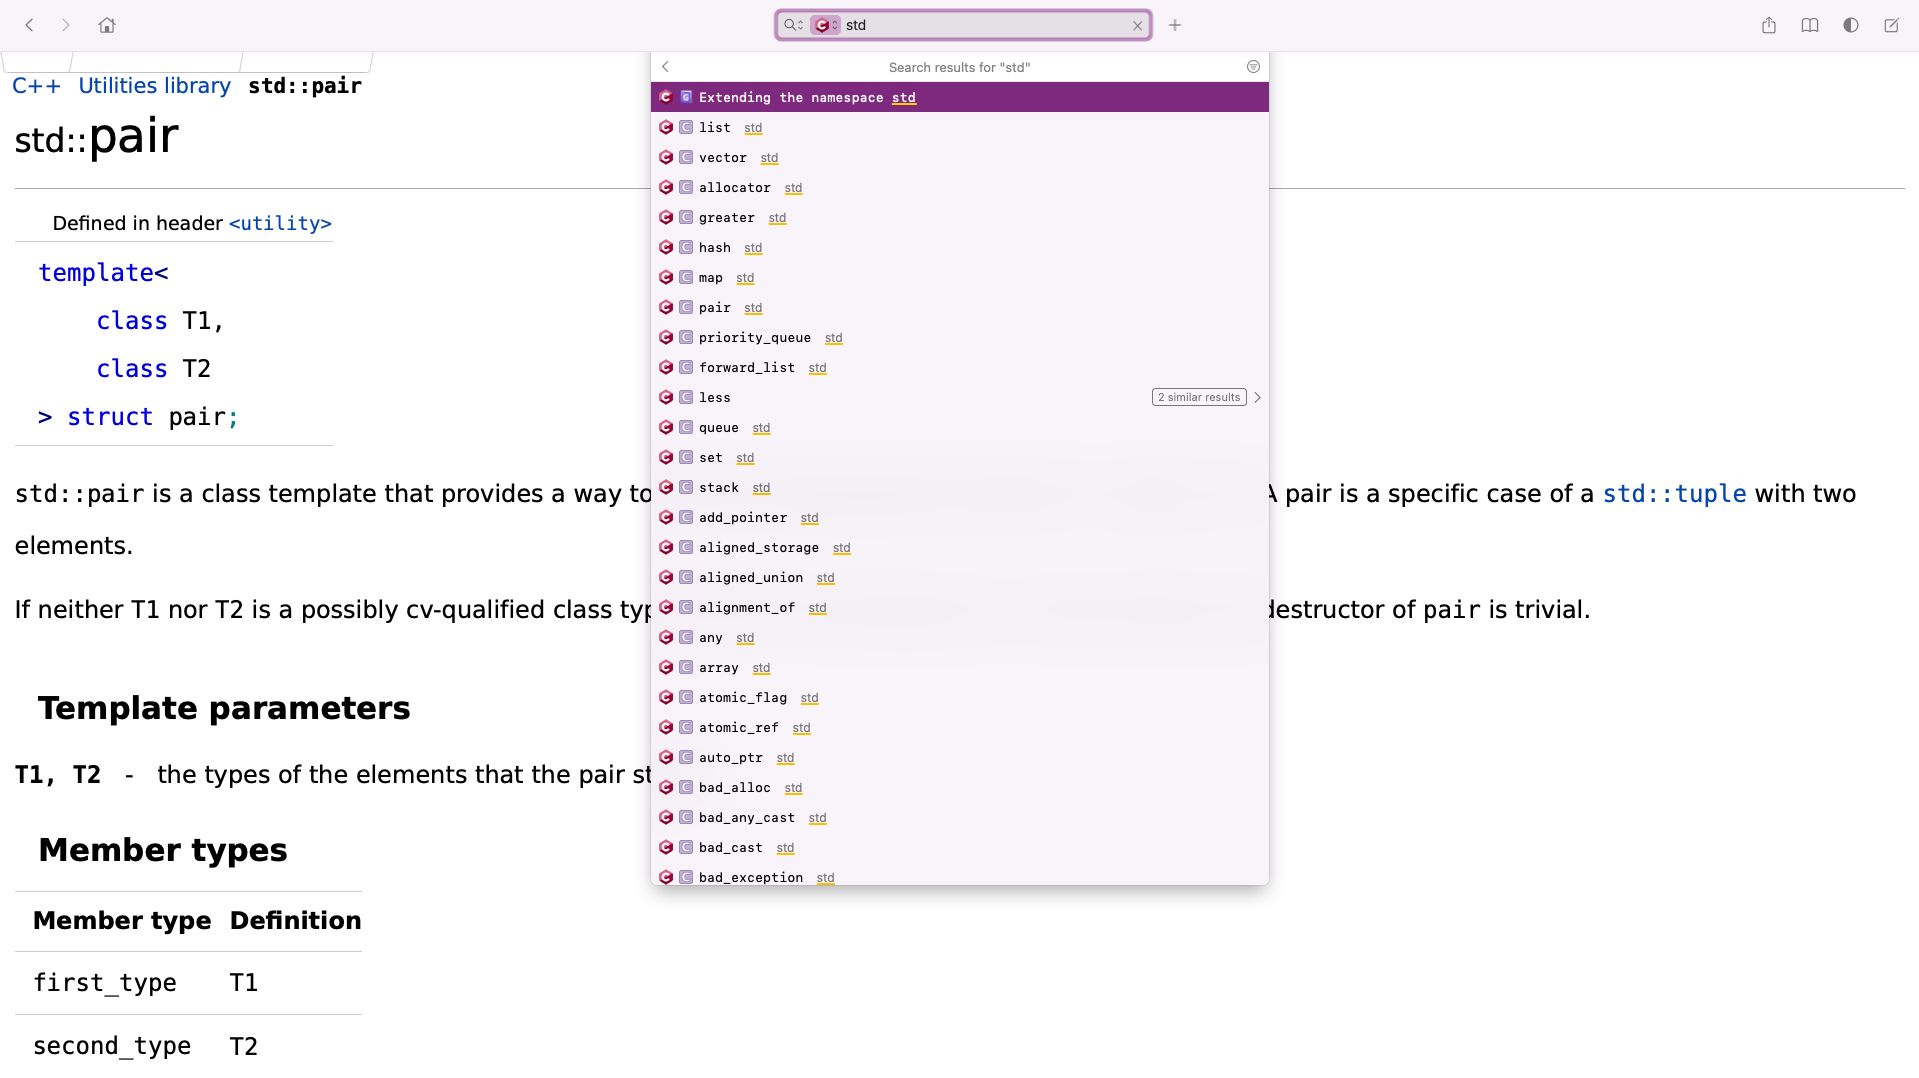Go back in the search results popover
This screenshot has width=1919, height=1078.
[666, 67]
